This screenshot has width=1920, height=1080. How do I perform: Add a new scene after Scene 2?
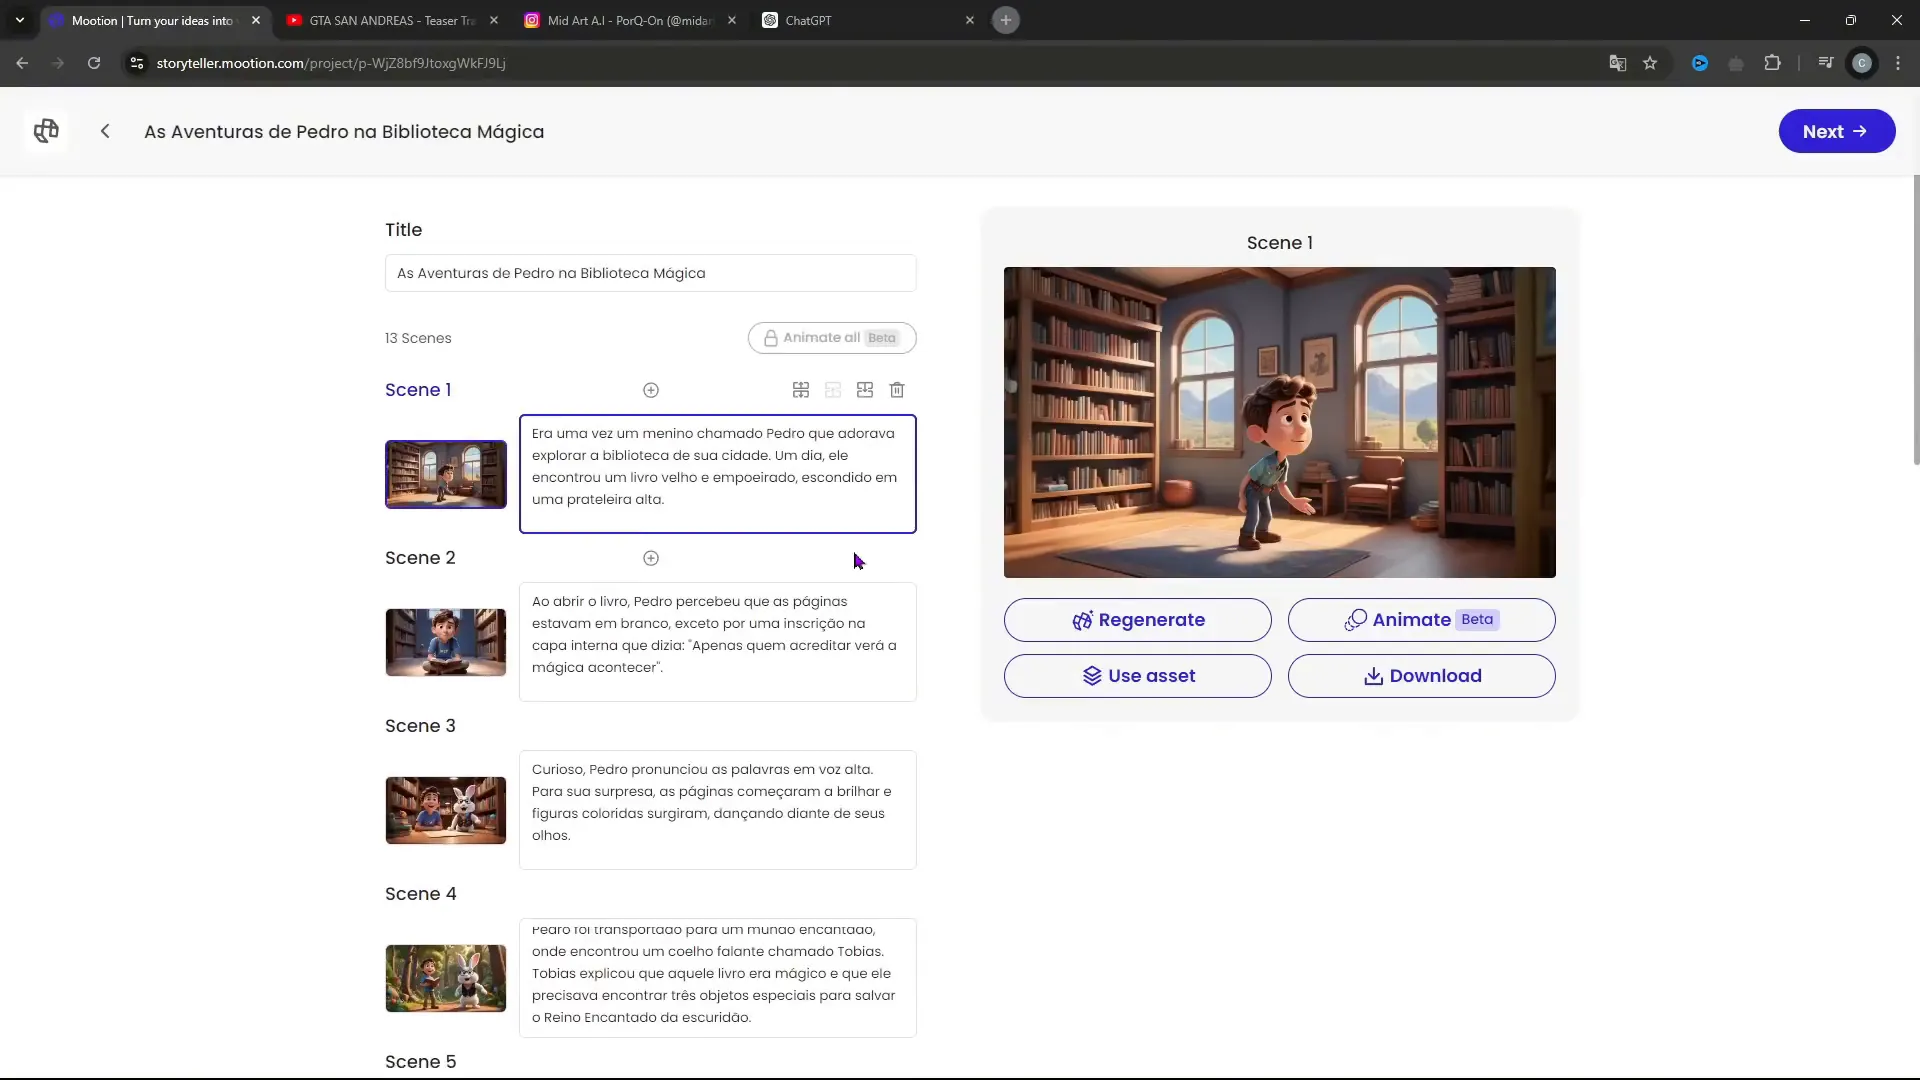coord(651,558)
